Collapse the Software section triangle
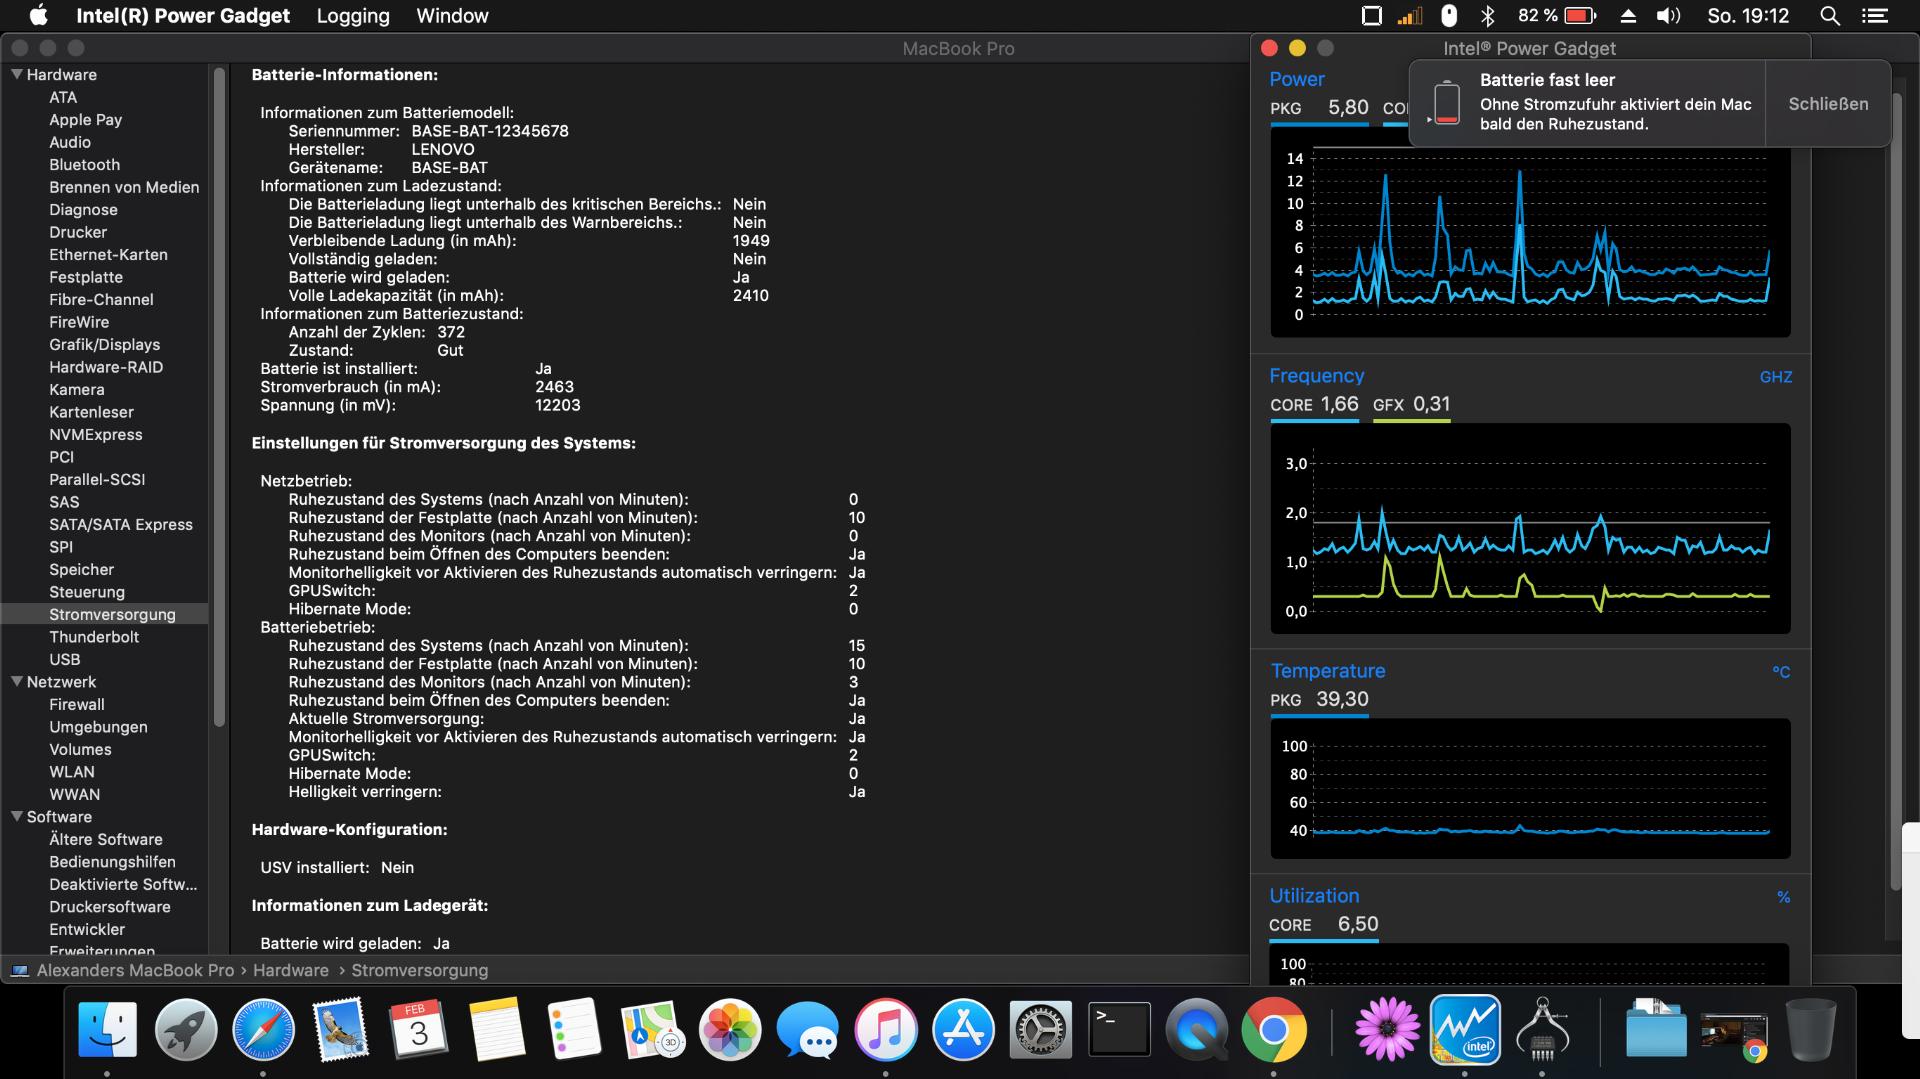The width and height of the screenshot is (1920, 1079). [17, 816]
